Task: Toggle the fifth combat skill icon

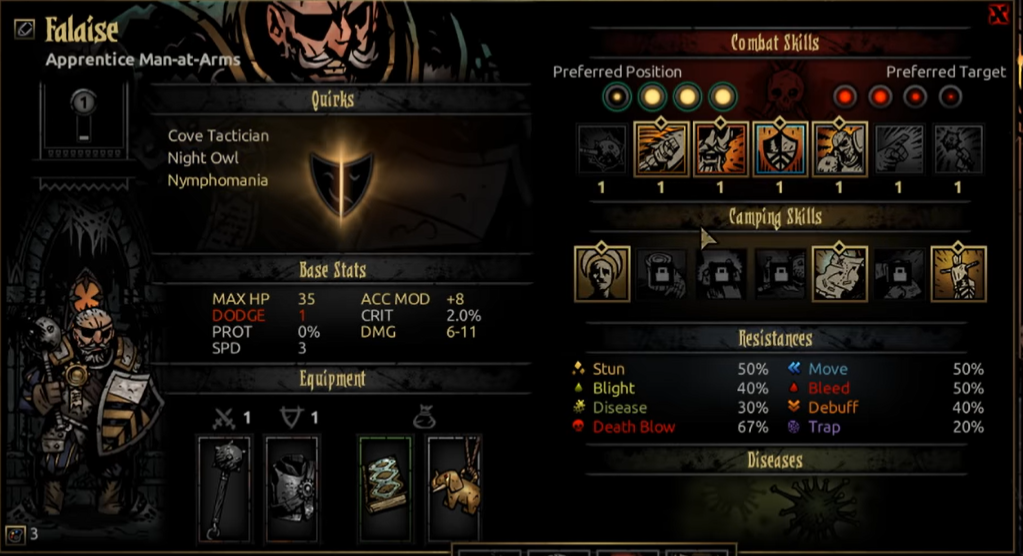Action: [x=839, y=149]
